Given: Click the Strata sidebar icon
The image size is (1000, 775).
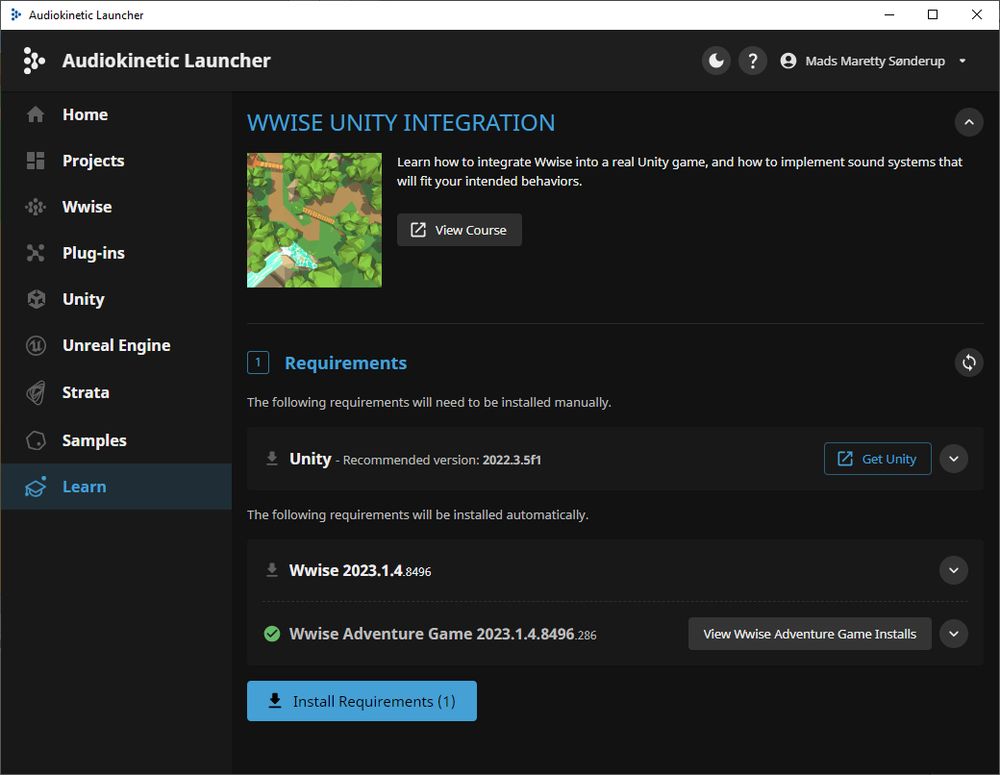Looking at the screenshot, I should 36,392.
